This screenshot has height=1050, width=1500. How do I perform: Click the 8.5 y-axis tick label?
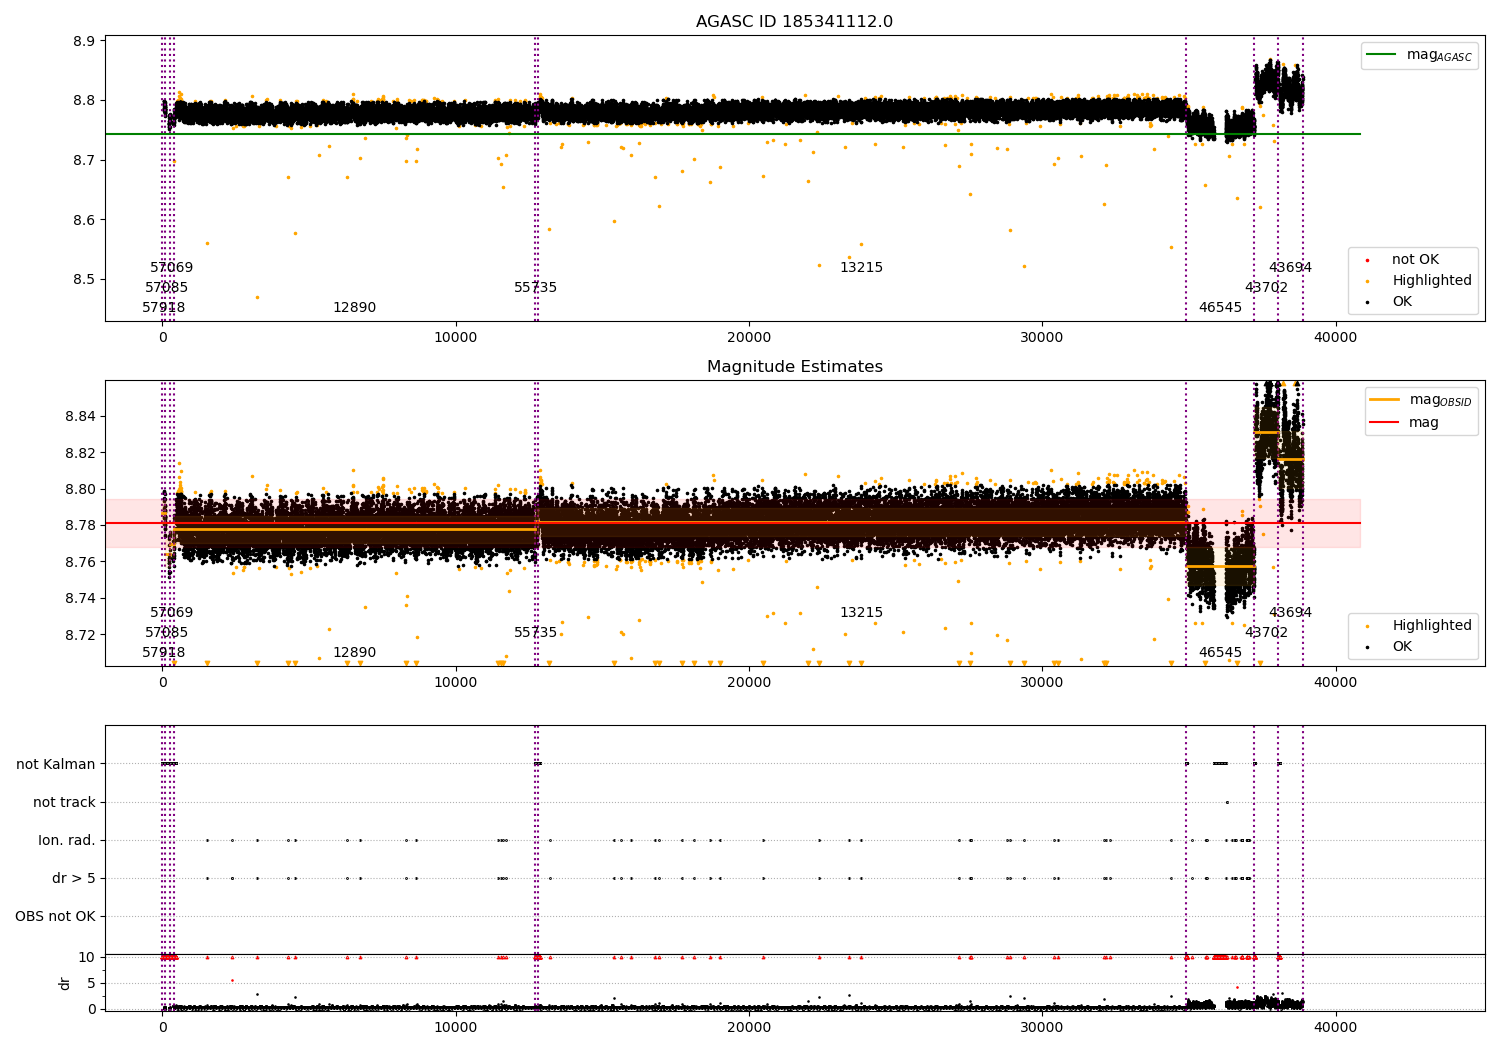click(x=85, y=279)
